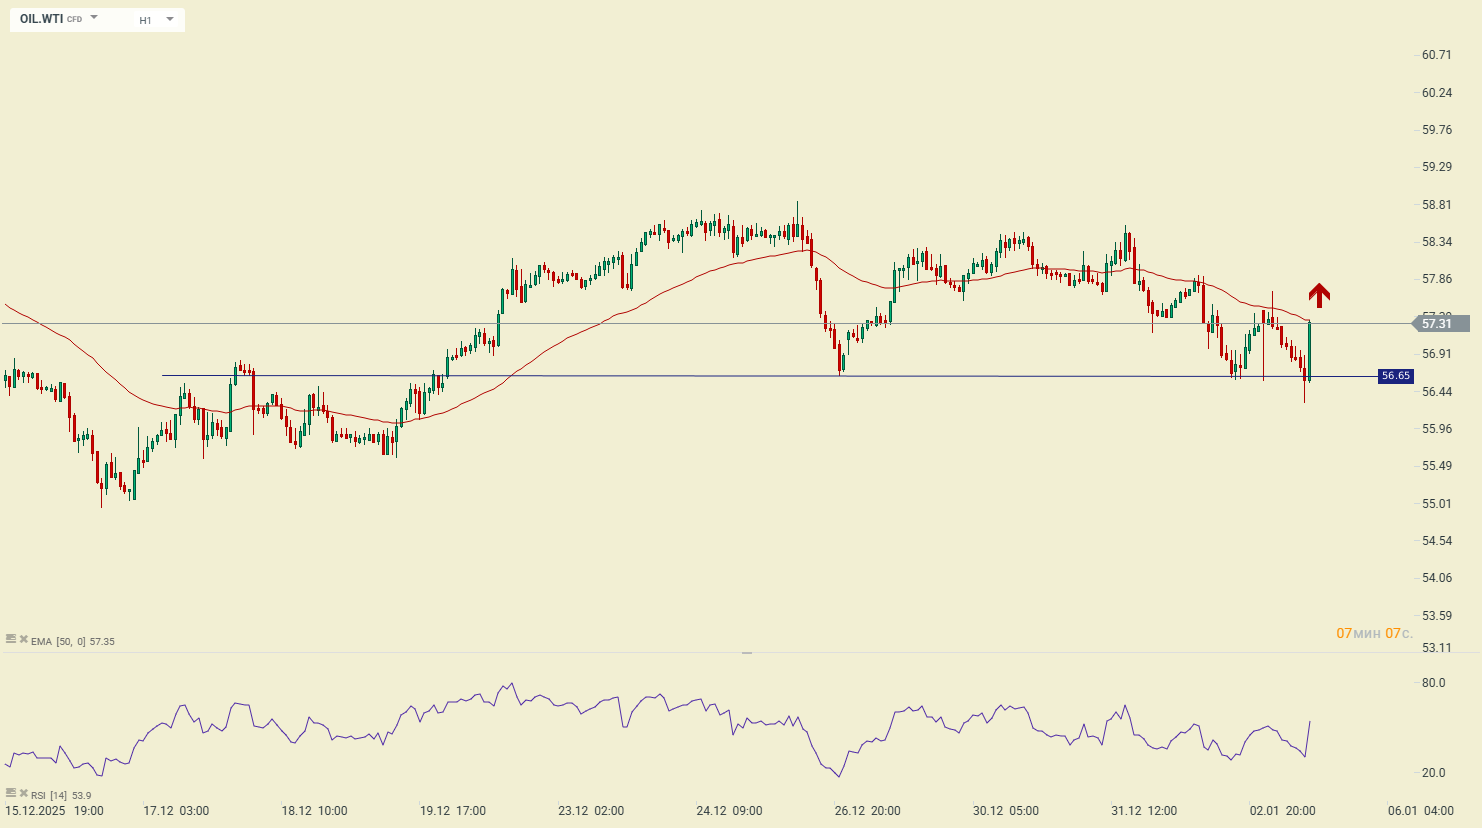Click the red up arrow marker on chart
Viewport: 1482px width, 828px height.
1319,294
